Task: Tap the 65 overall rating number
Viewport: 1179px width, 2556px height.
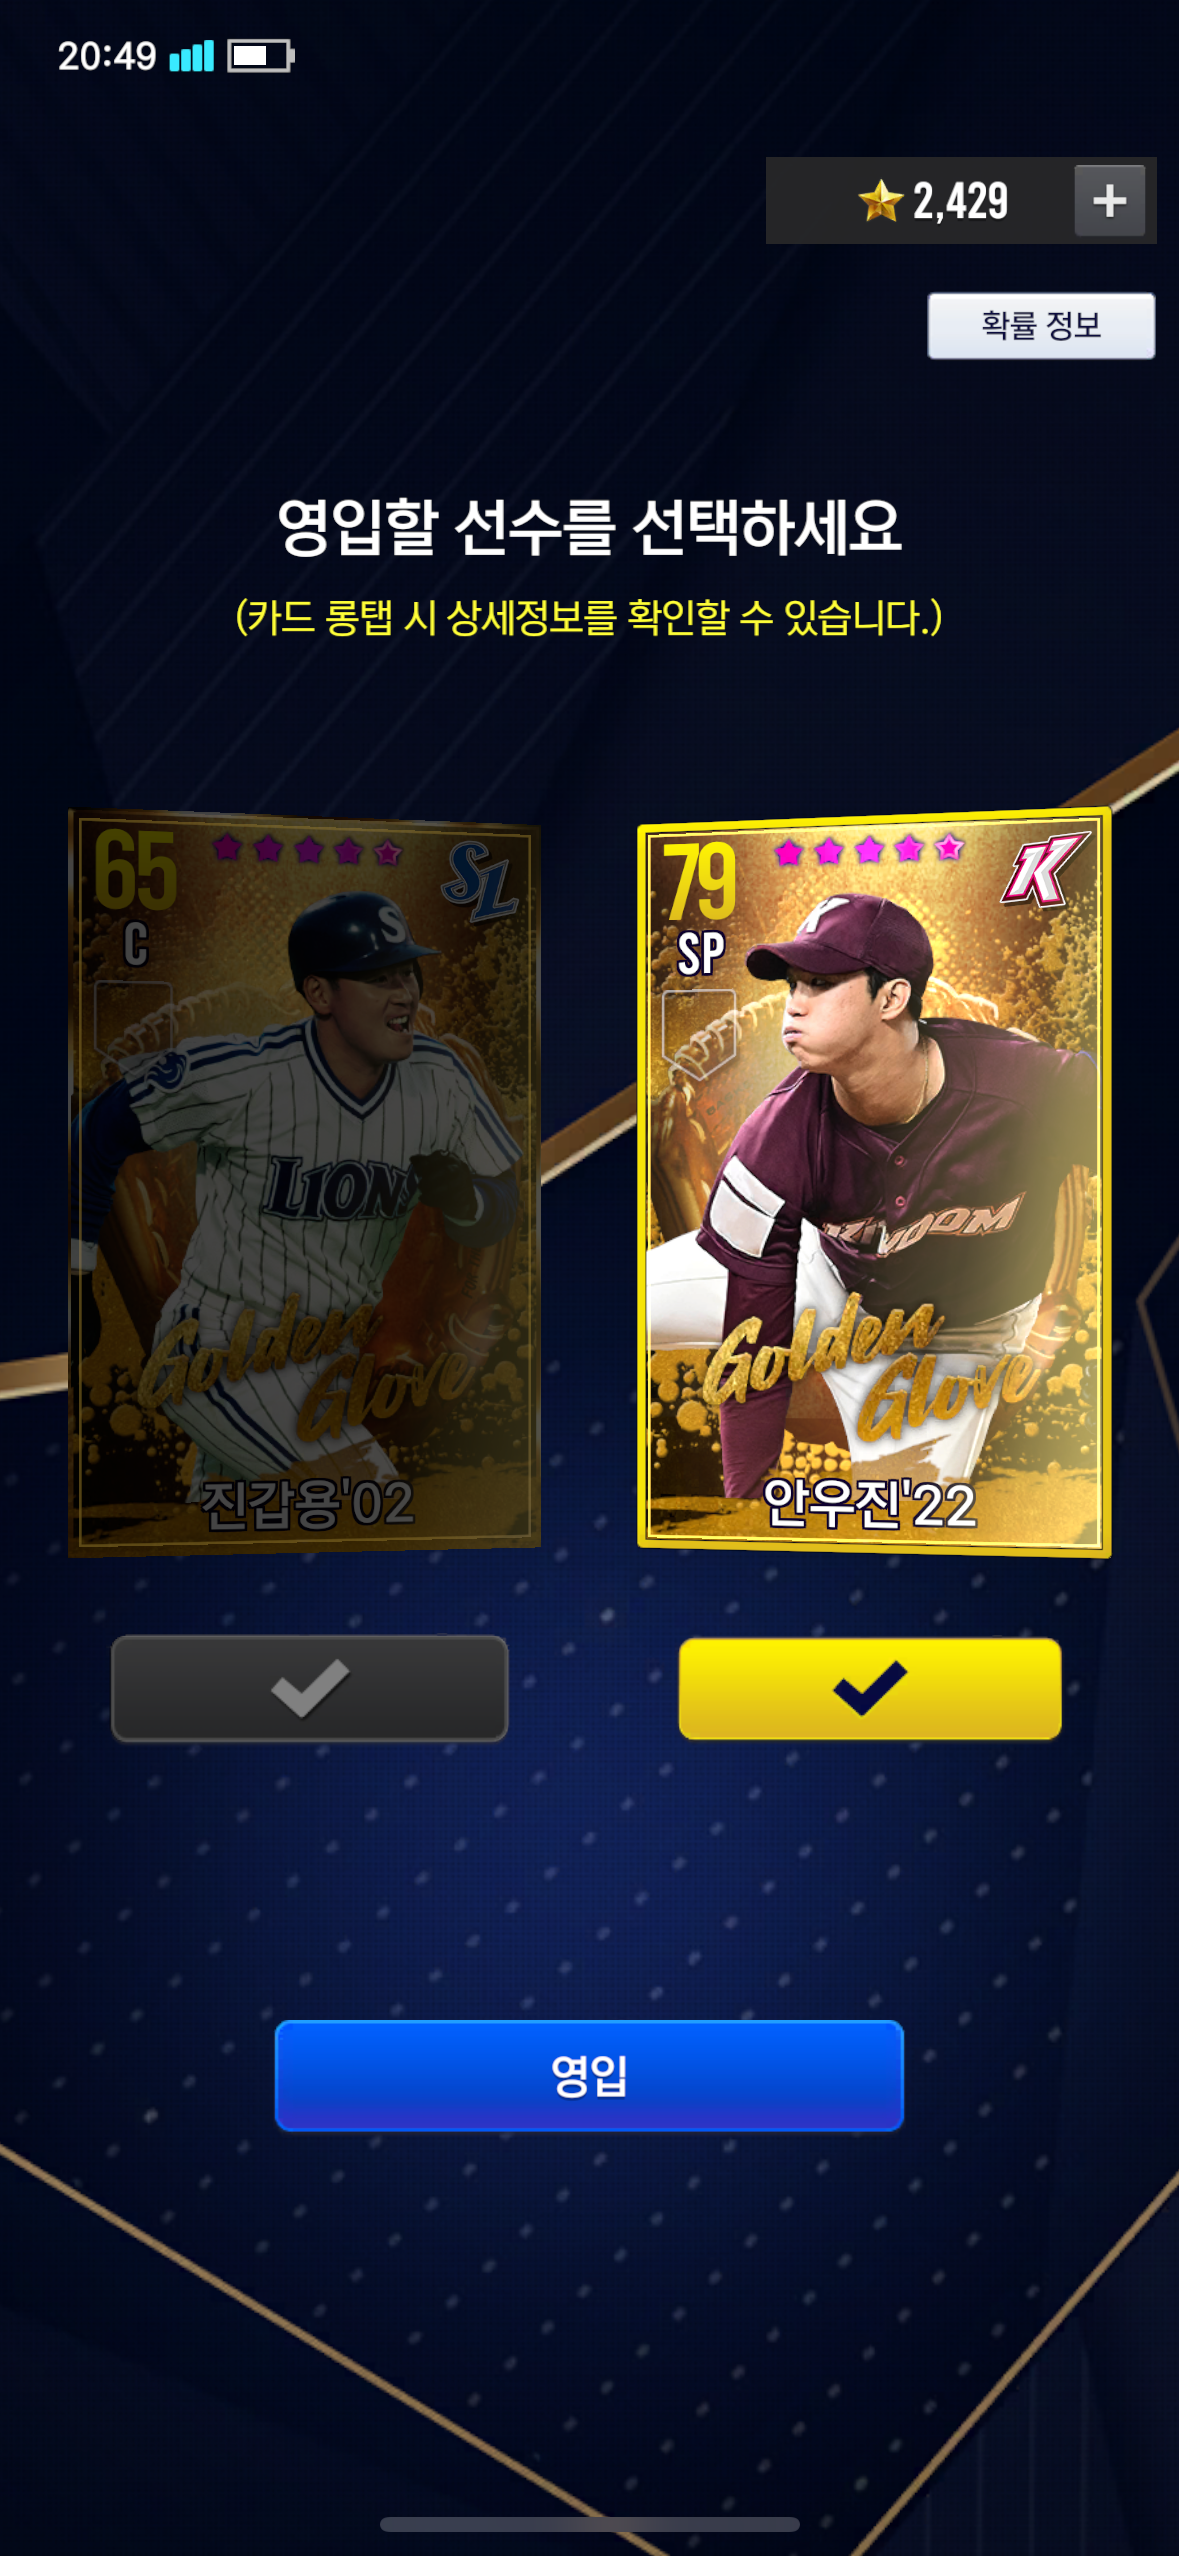Action: pyautogui.click(x=135, y=869)
